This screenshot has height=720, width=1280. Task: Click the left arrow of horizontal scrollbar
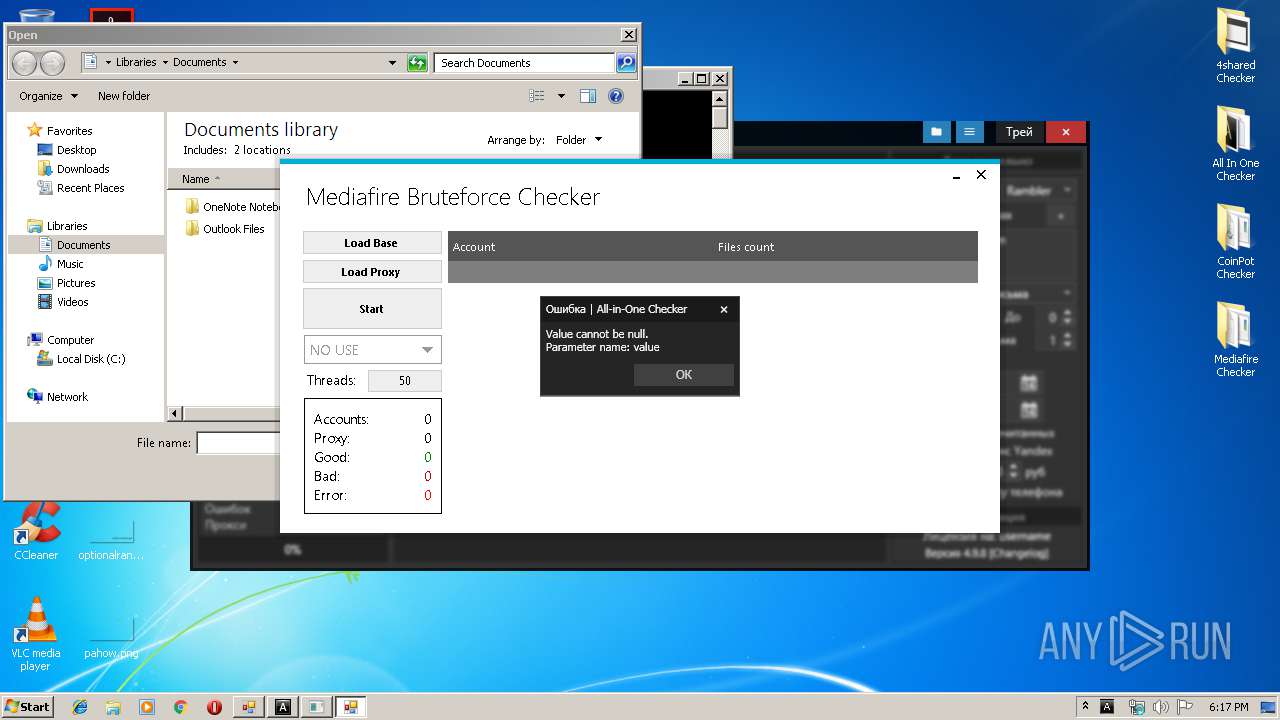coord(175,413)
